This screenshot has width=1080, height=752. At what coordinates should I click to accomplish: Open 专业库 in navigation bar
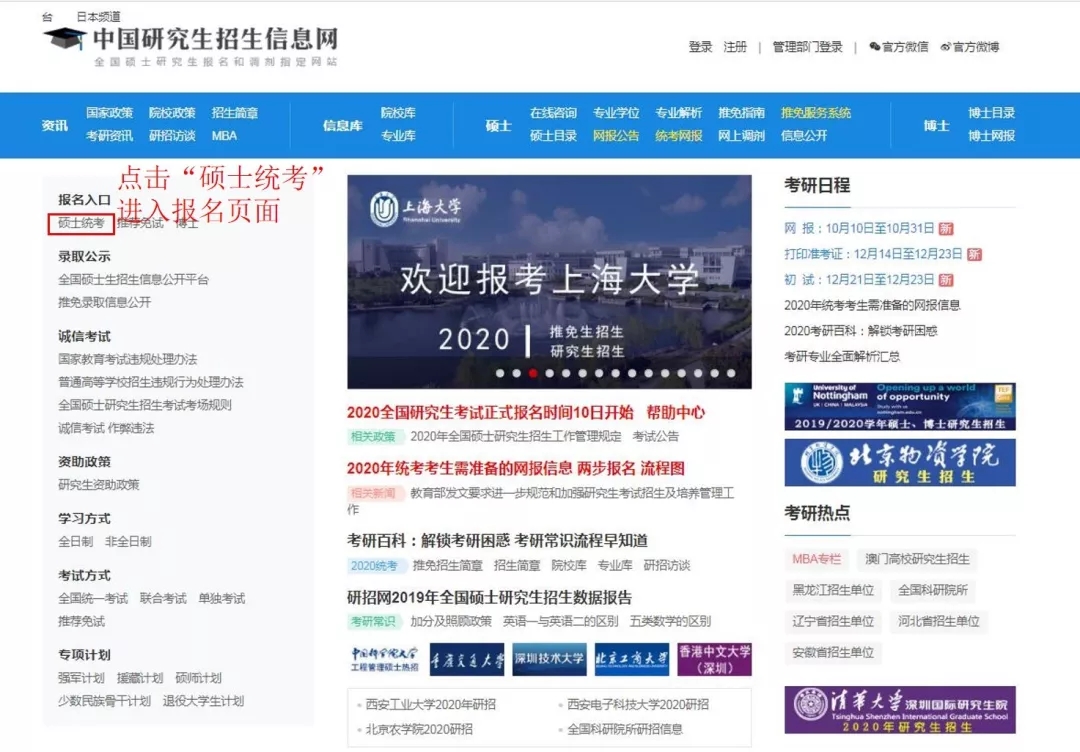coord(398,136)
